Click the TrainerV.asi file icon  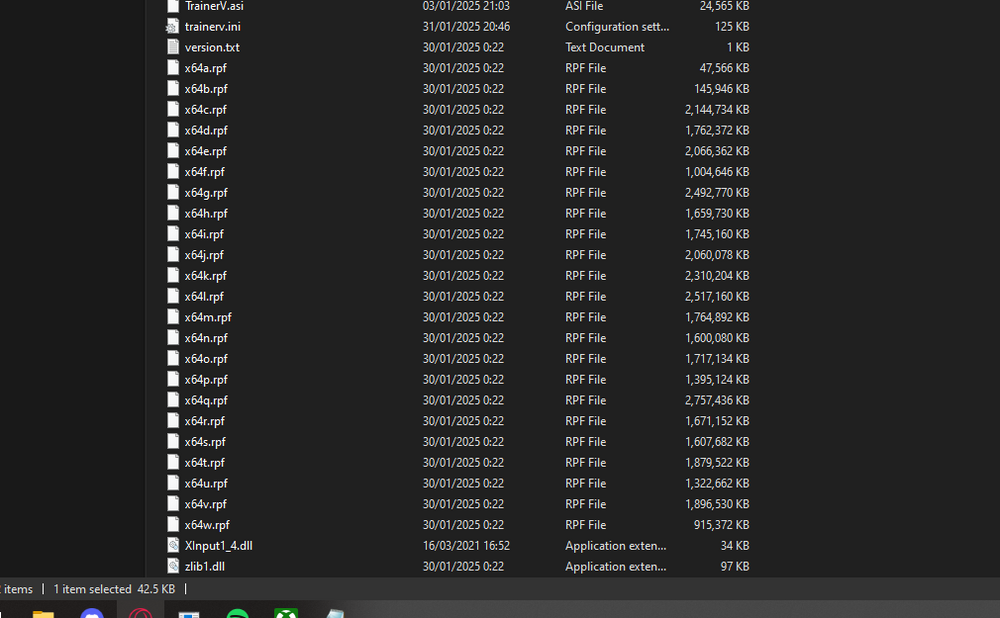(x=171, y=6)
